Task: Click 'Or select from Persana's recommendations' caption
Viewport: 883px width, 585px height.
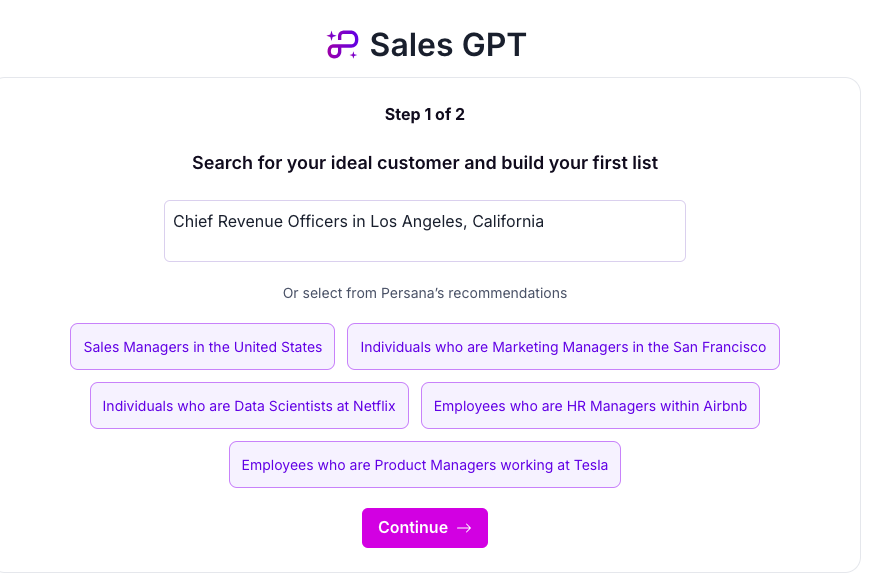Action: pyautogui.click(x=425, y=294)
